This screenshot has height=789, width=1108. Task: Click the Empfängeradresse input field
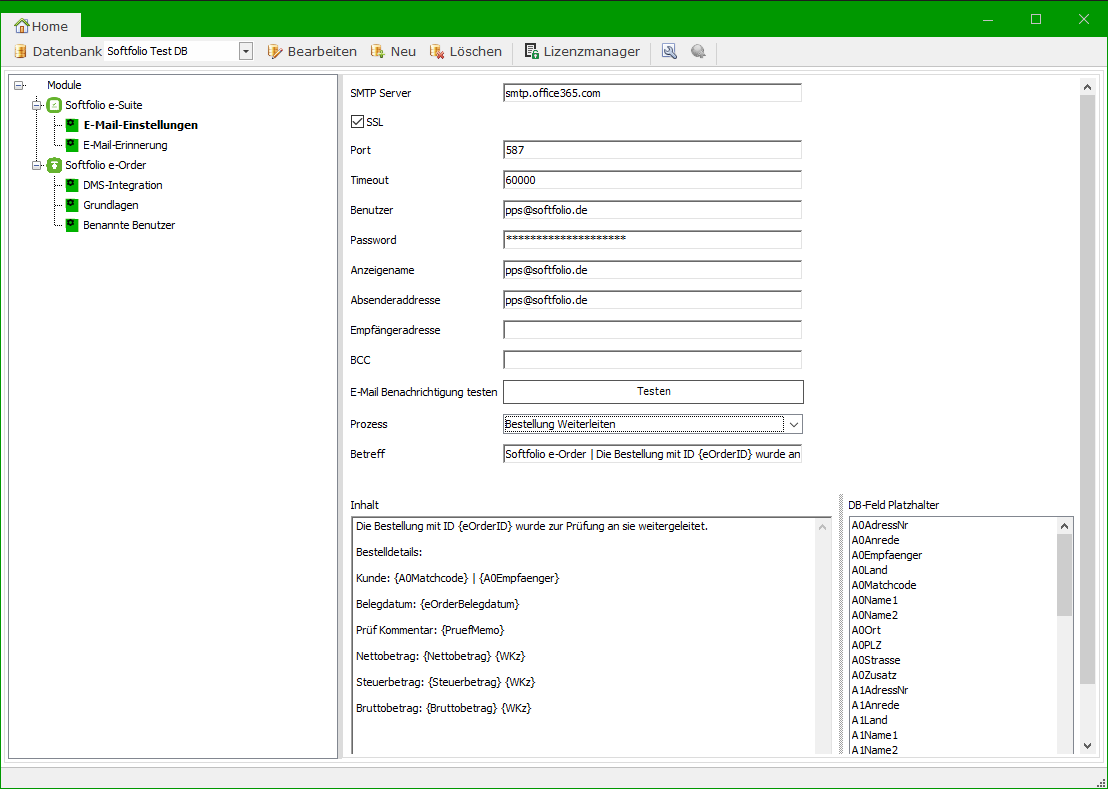tap(652, 330)
